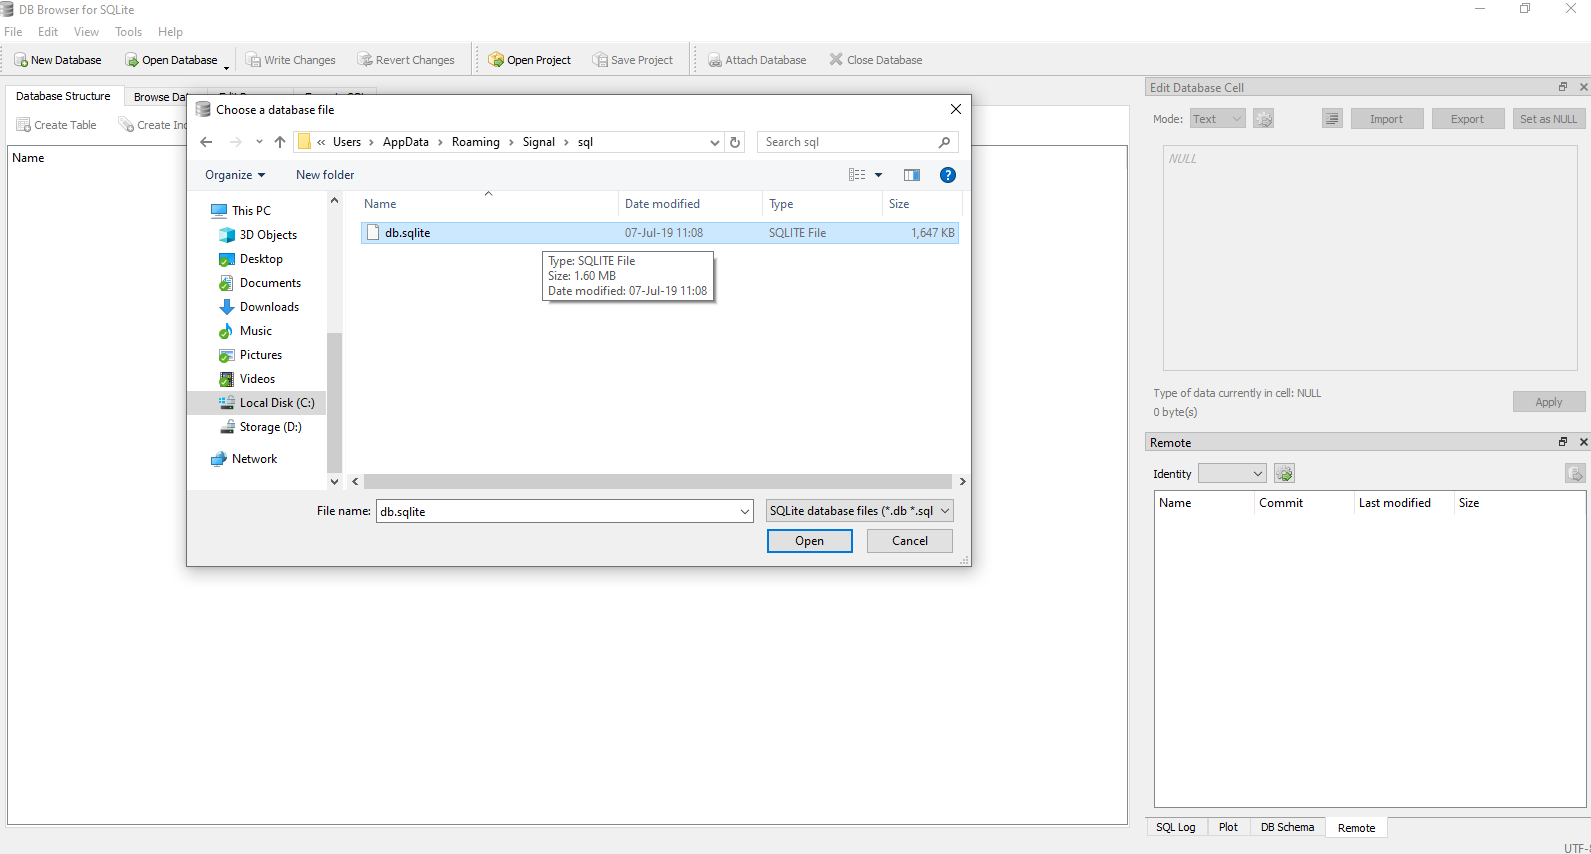1591x854 pixels.
Task: Close the Remote panel
Action: [x=1583, y=442]
